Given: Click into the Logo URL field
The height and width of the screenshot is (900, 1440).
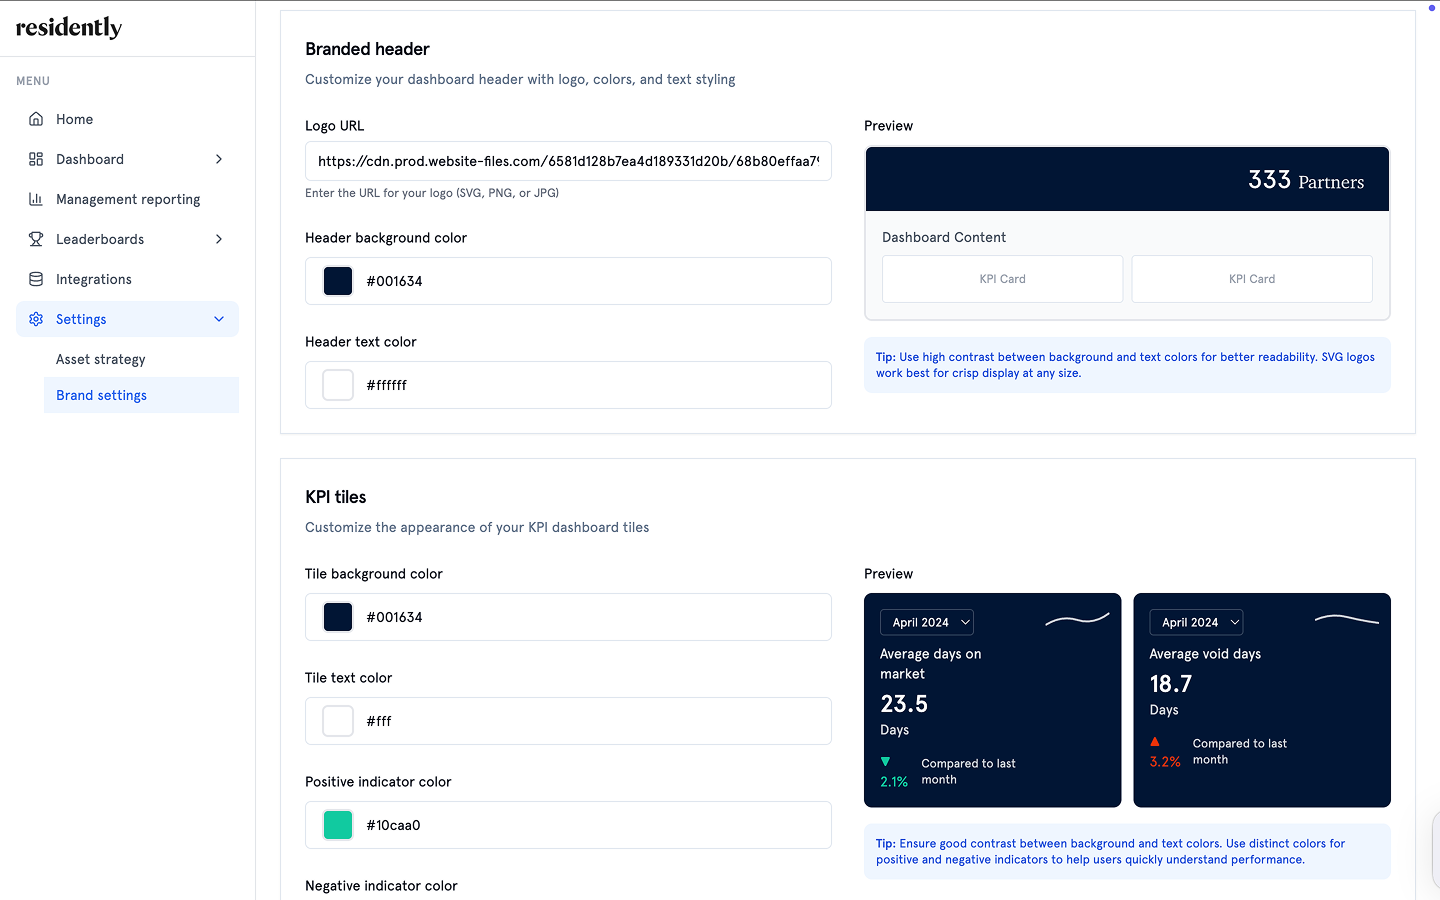Looking at the screenshot, I should pyautogui.click(x=568, y=161).
